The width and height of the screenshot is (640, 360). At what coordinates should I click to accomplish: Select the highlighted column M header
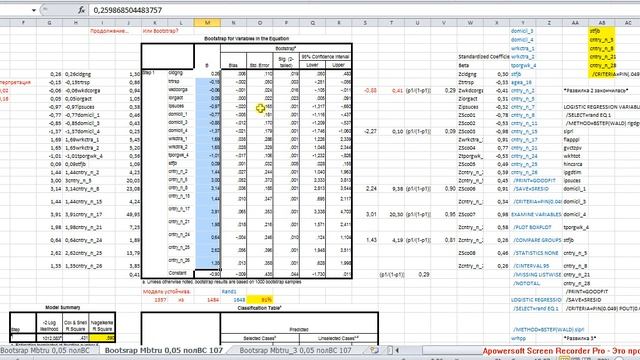click(x=207, y=23)
